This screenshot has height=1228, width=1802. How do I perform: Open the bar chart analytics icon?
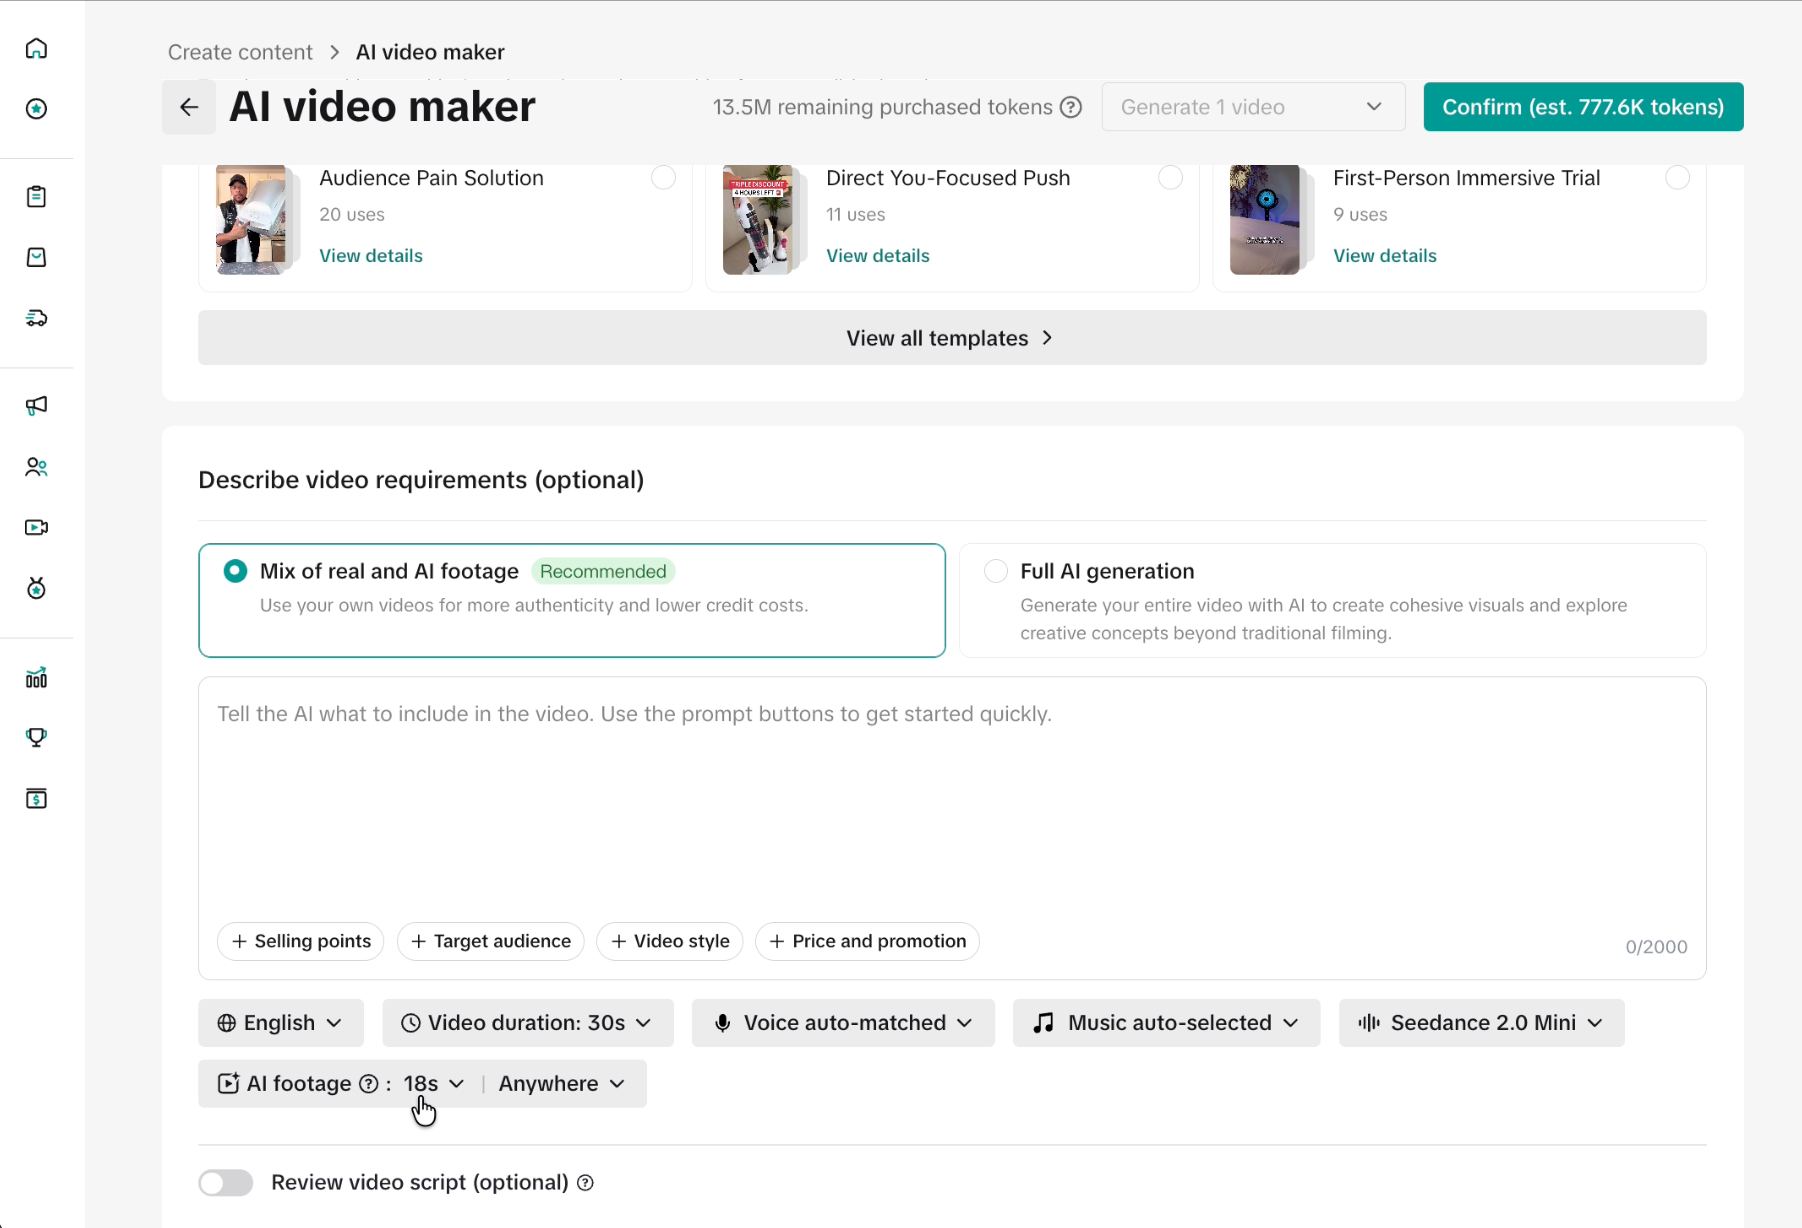point(36,677)
